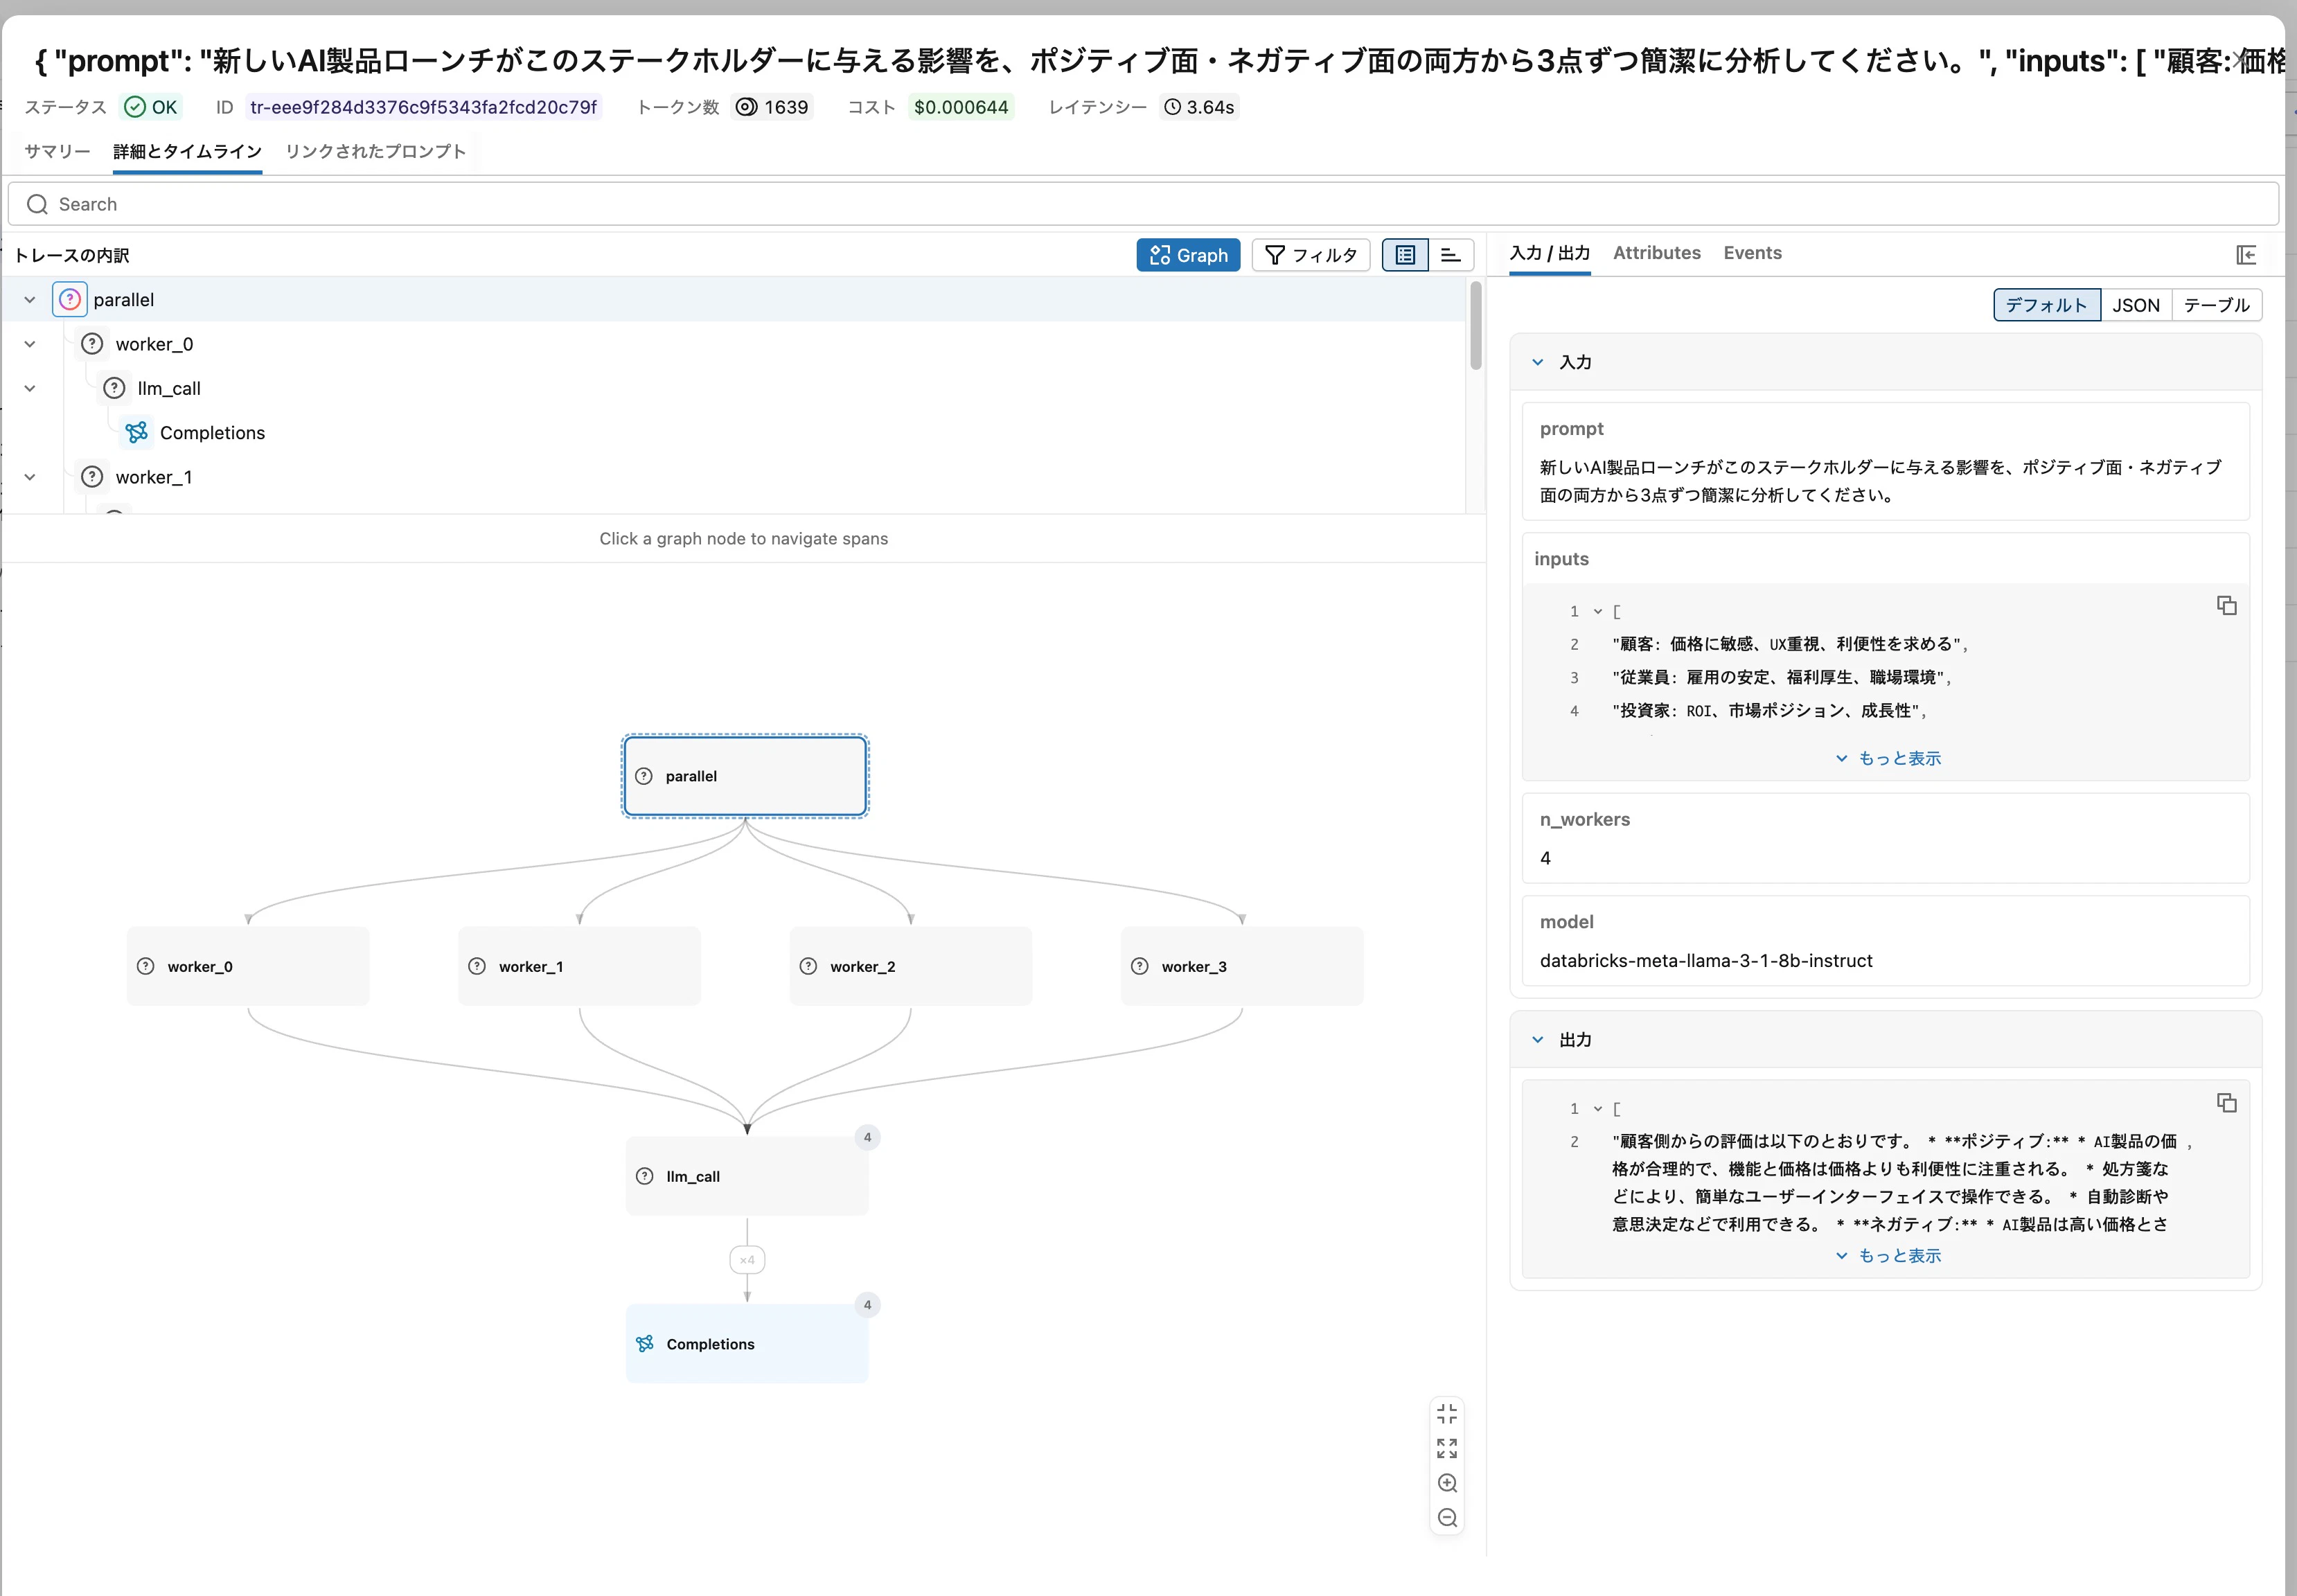Screen dimensions: 2297x1596
Task: Collapse the parallel tree row chevron
Action: click(x=30, y=300)
